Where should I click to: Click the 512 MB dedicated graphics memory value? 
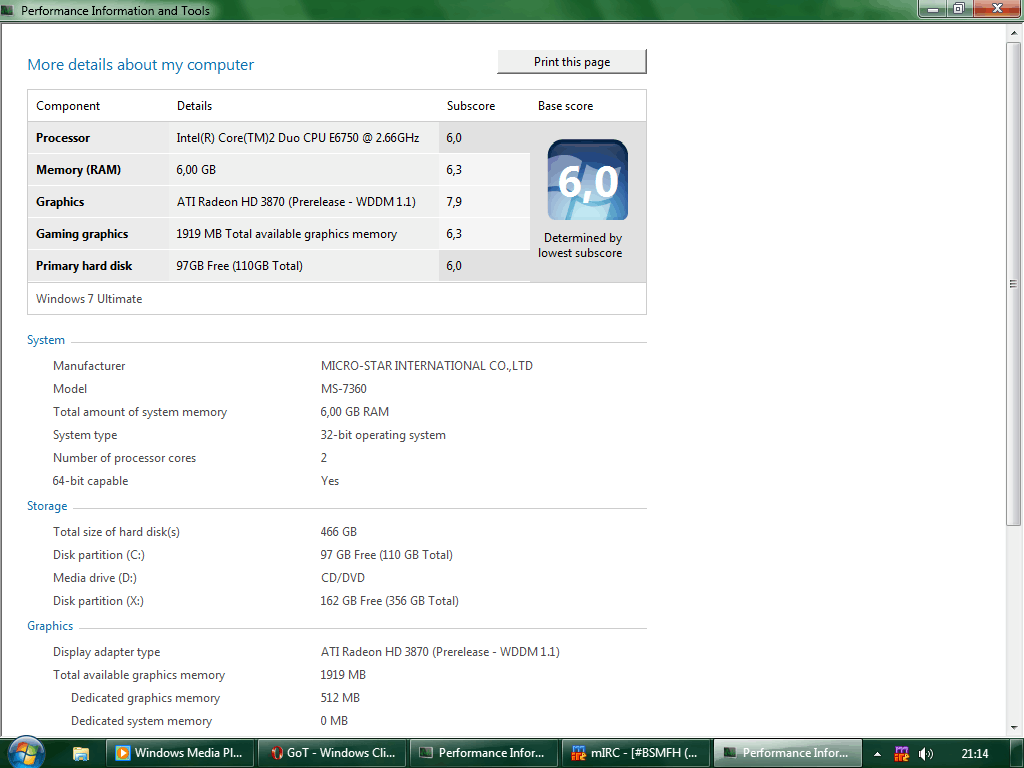[340, 697]
